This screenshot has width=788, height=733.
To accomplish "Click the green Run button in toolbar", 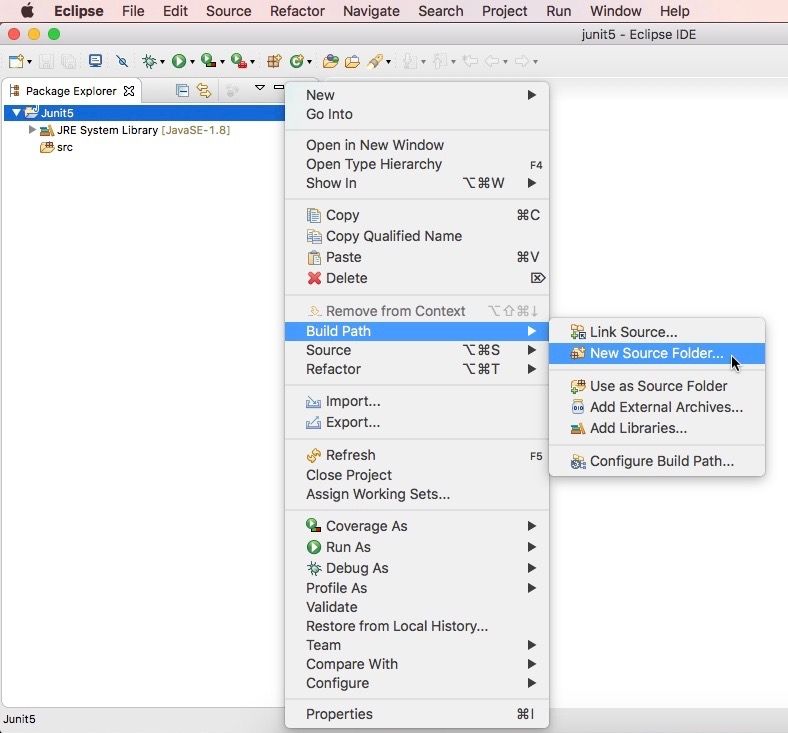I will (x=178, y=61).
